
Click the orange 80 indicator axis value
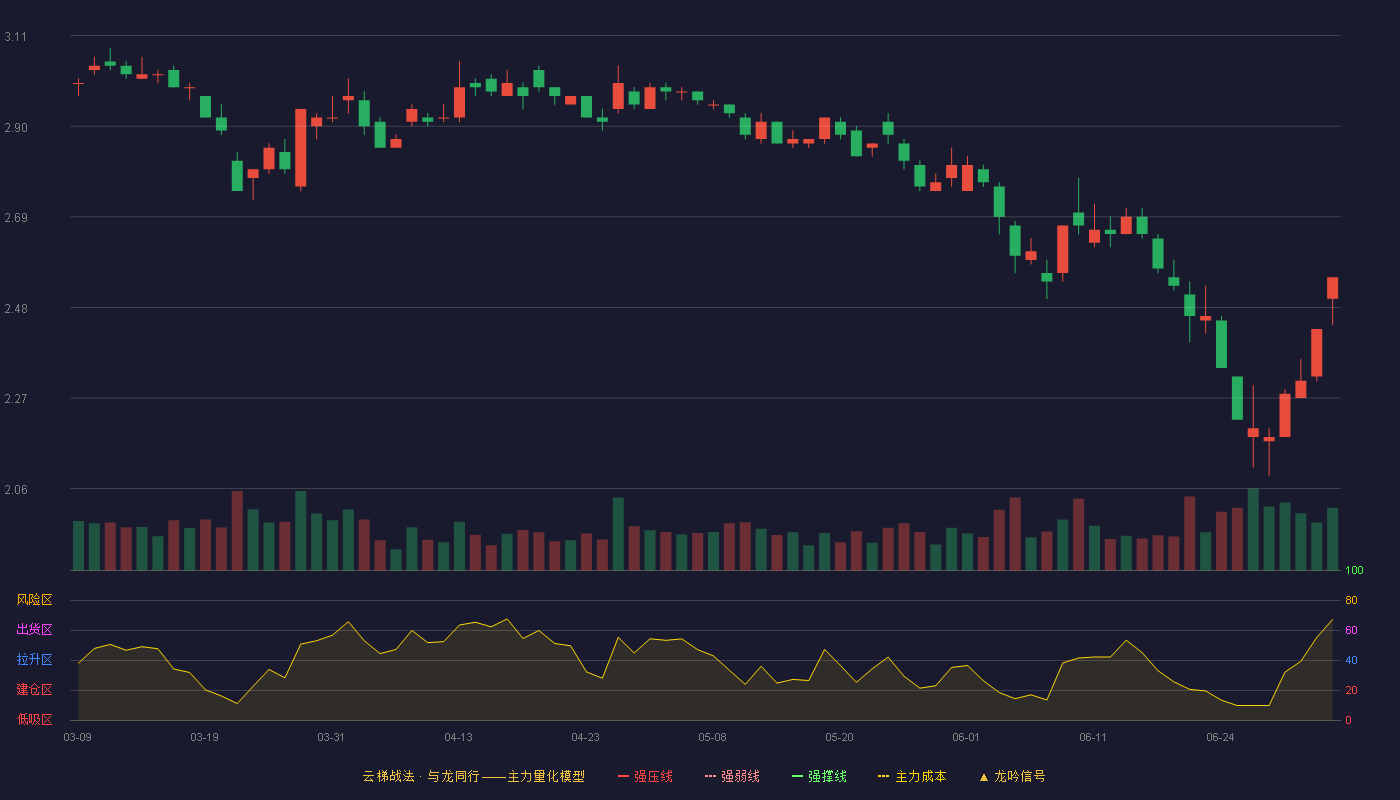point(1351,600)
